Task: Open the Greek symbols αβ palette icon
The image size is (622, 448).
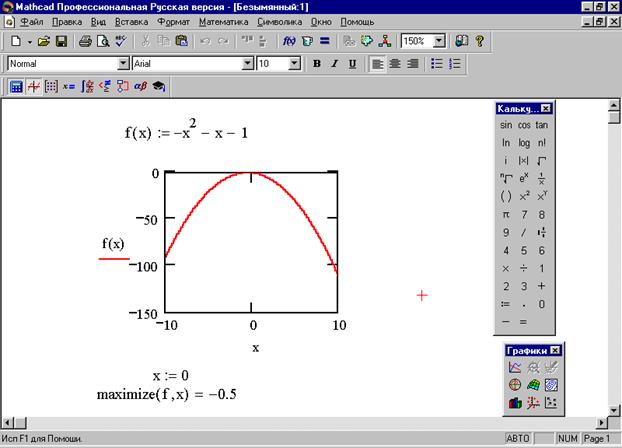Action: pos(140,86)
